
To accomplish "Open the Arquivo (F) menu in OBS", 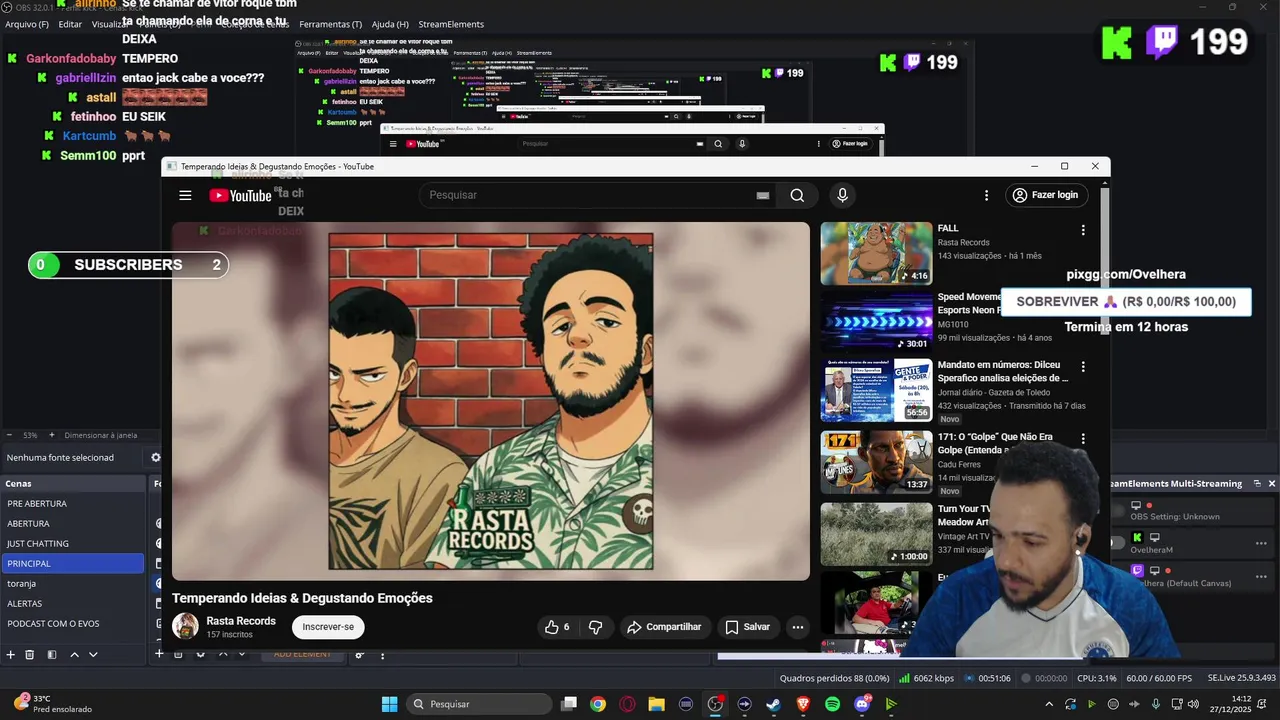I will click(27, 24).
